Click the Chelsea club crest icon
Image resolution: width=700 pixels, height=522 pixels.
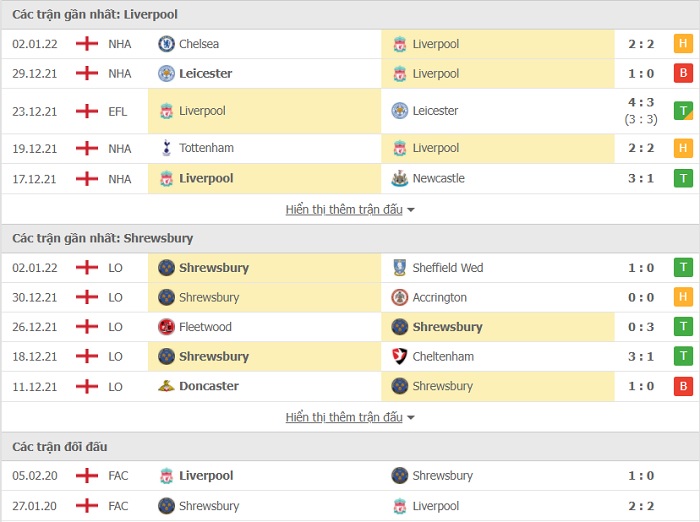[x=167, y=44]
